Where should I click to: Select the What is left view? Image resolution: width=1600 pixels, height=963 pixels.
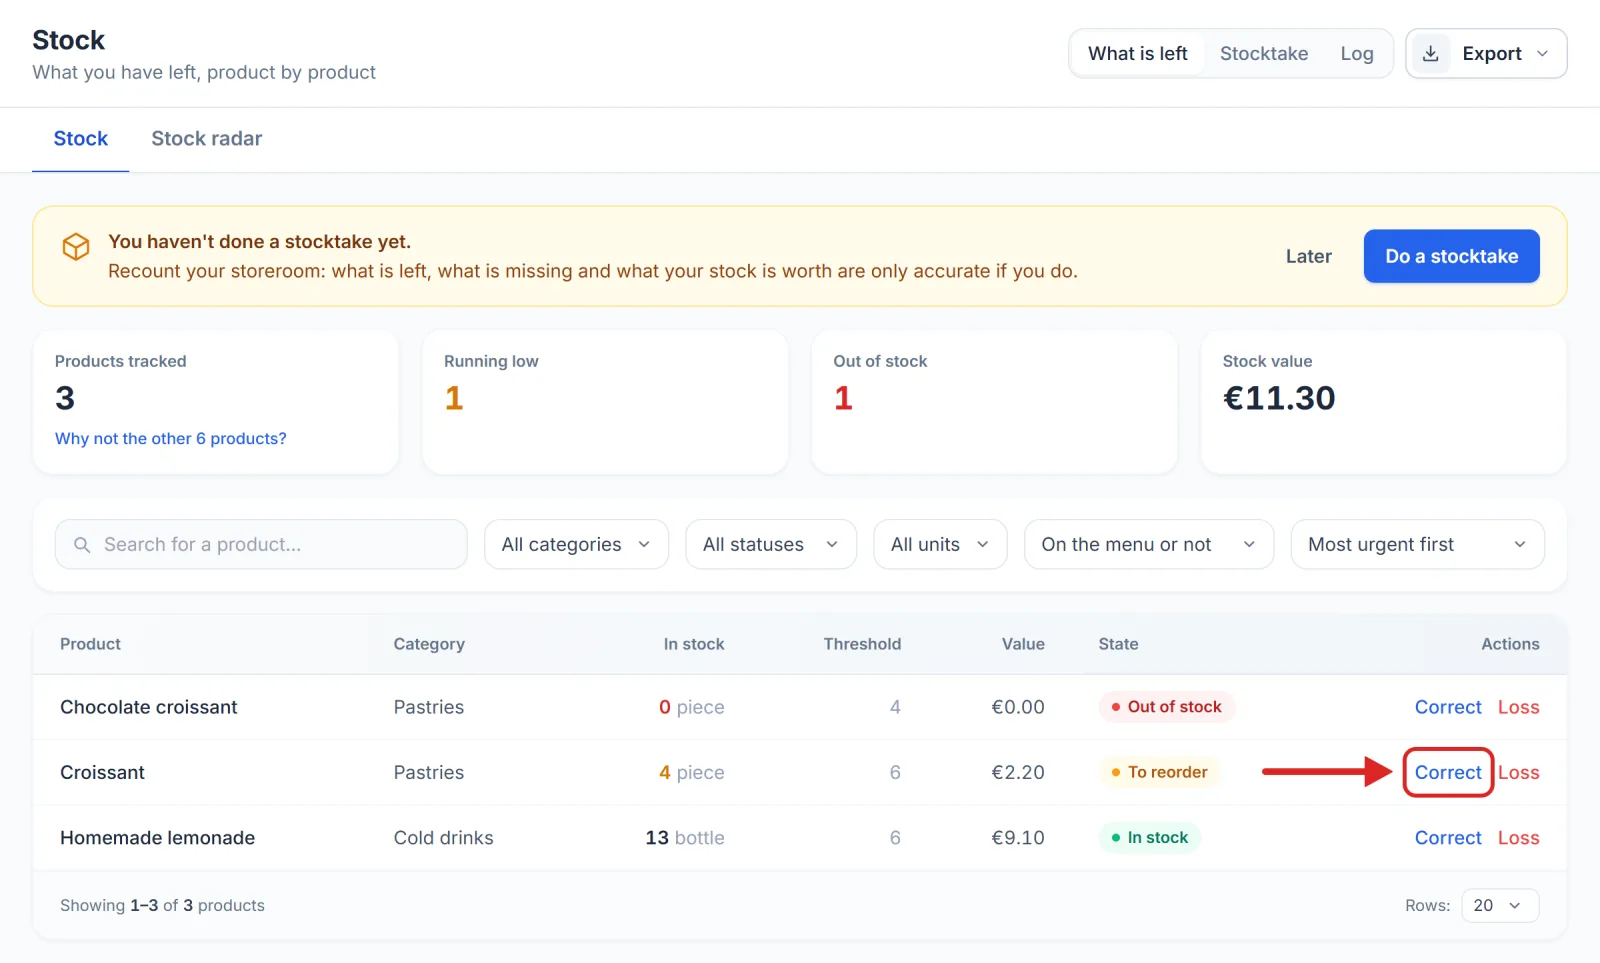pos(1138,54)
